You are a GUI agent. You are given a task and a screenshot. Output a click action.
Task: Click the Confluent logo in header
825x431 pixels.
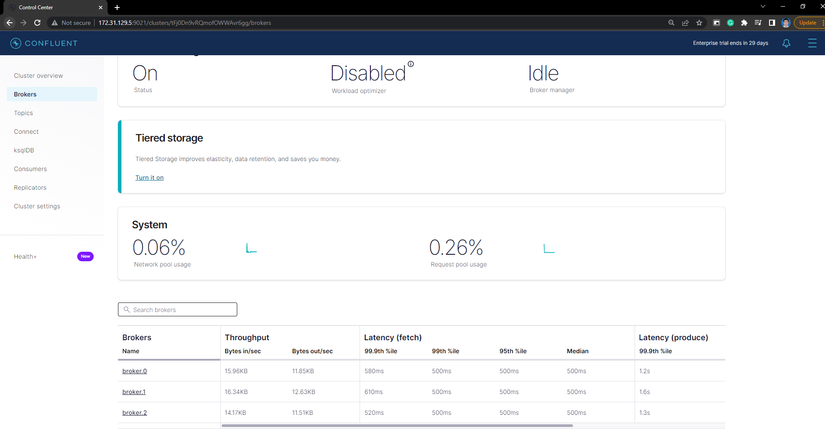44,43
